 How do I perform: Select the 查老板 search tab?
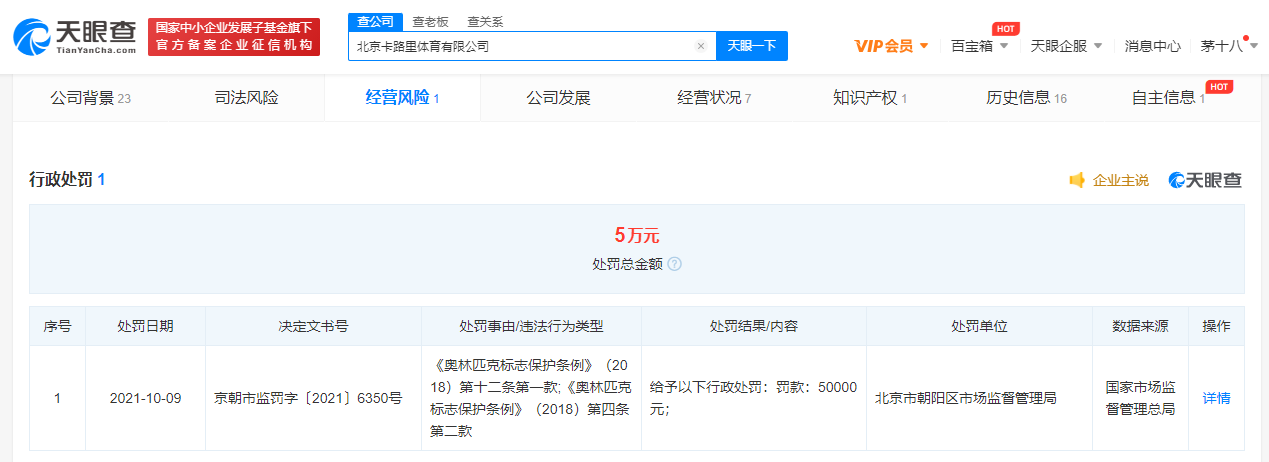tap(431, 21)
